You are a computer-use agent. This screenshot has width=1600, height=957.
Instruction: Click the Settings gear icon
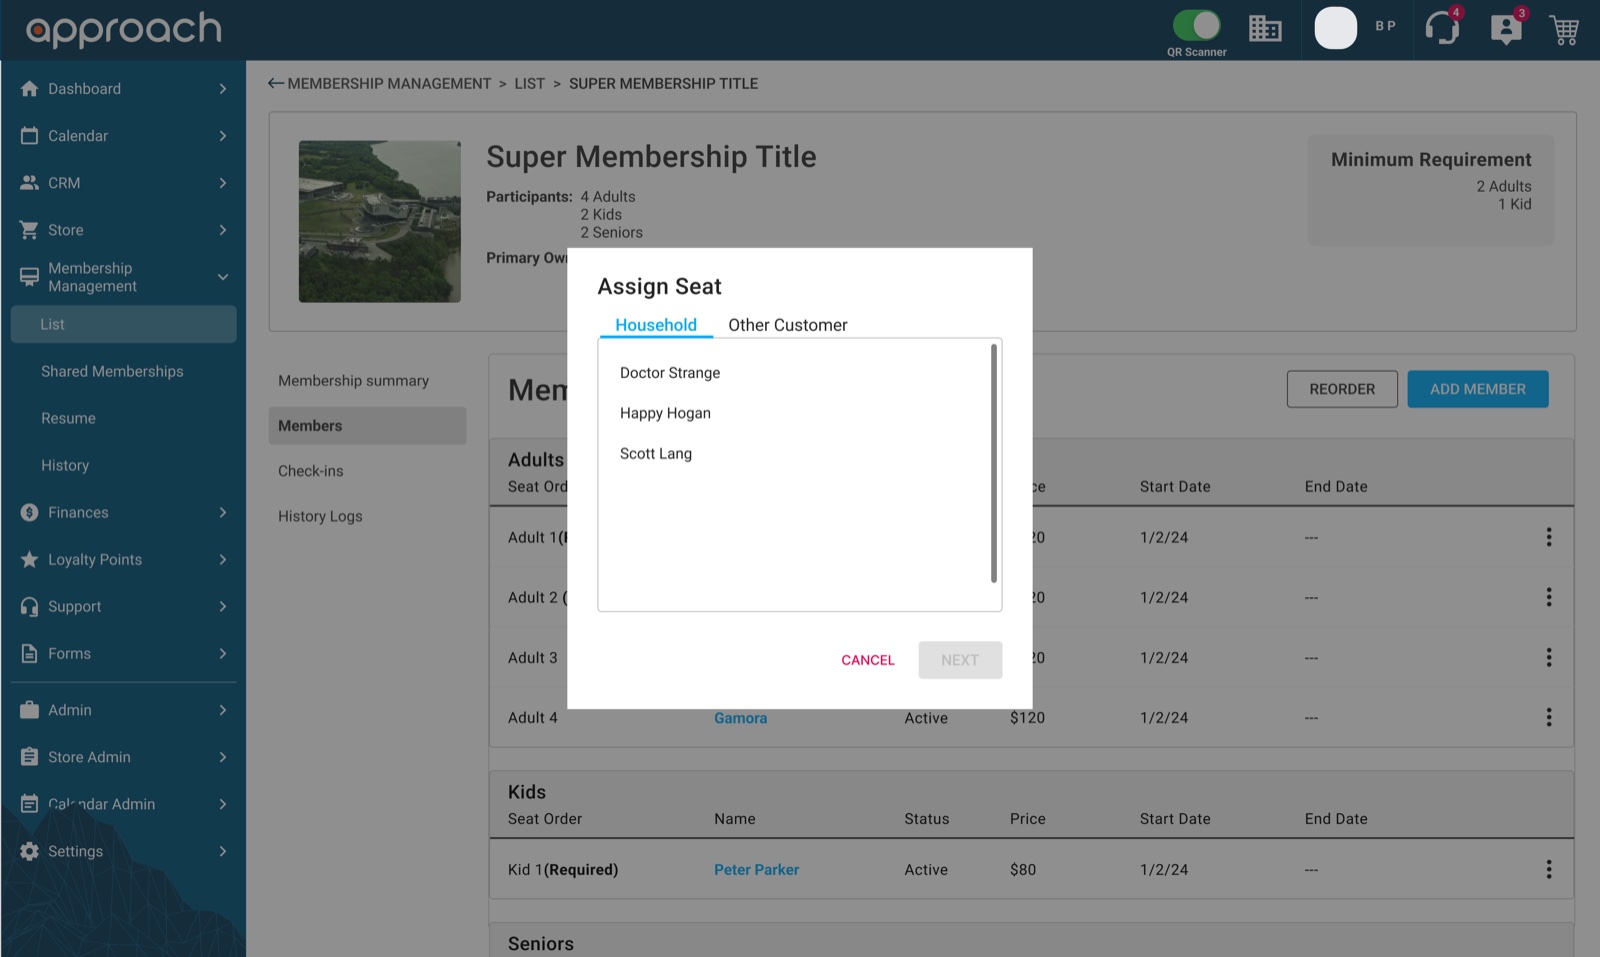click(x=29, y=851)
